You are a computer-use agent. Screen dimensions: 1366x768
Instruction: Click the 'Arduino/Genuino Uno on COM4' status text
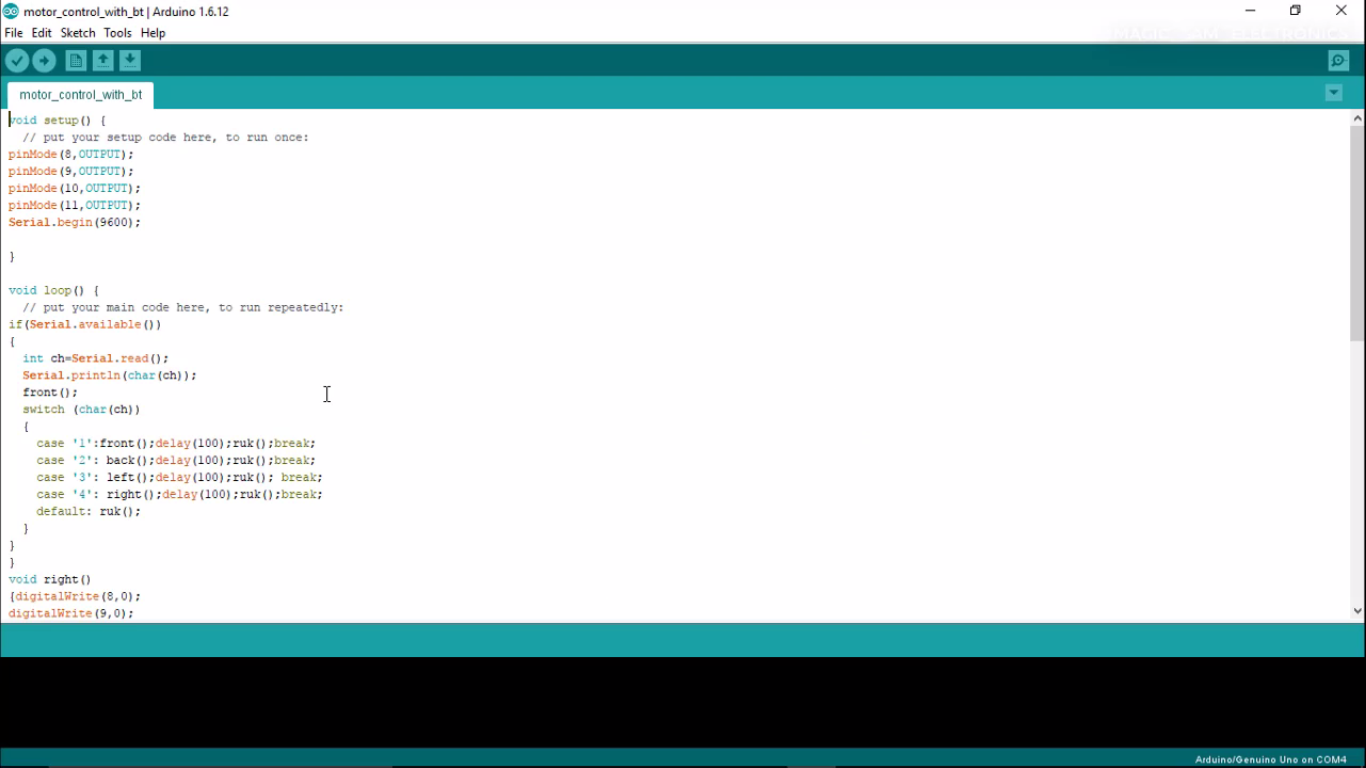coord(1271,760)
